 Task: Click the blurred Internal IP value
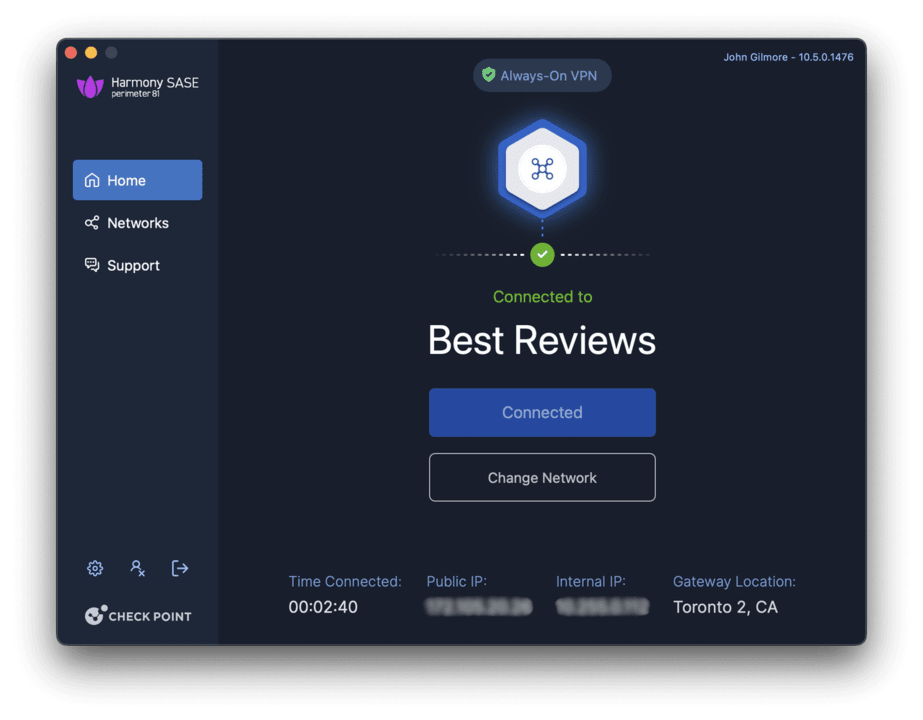tap(604, 606)
